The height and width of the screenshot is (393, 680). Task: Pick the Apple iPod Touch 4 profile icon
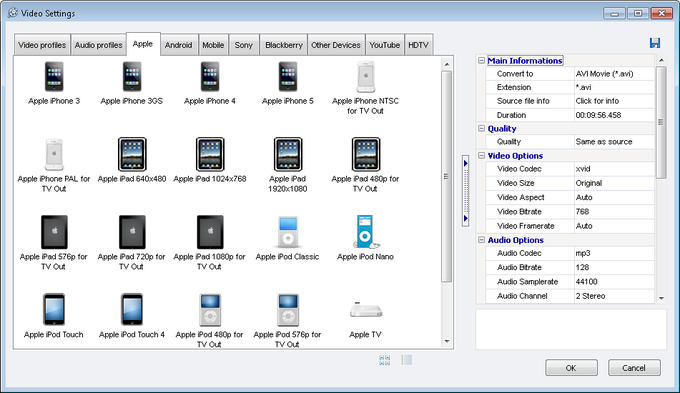click(x=132, y=310)
